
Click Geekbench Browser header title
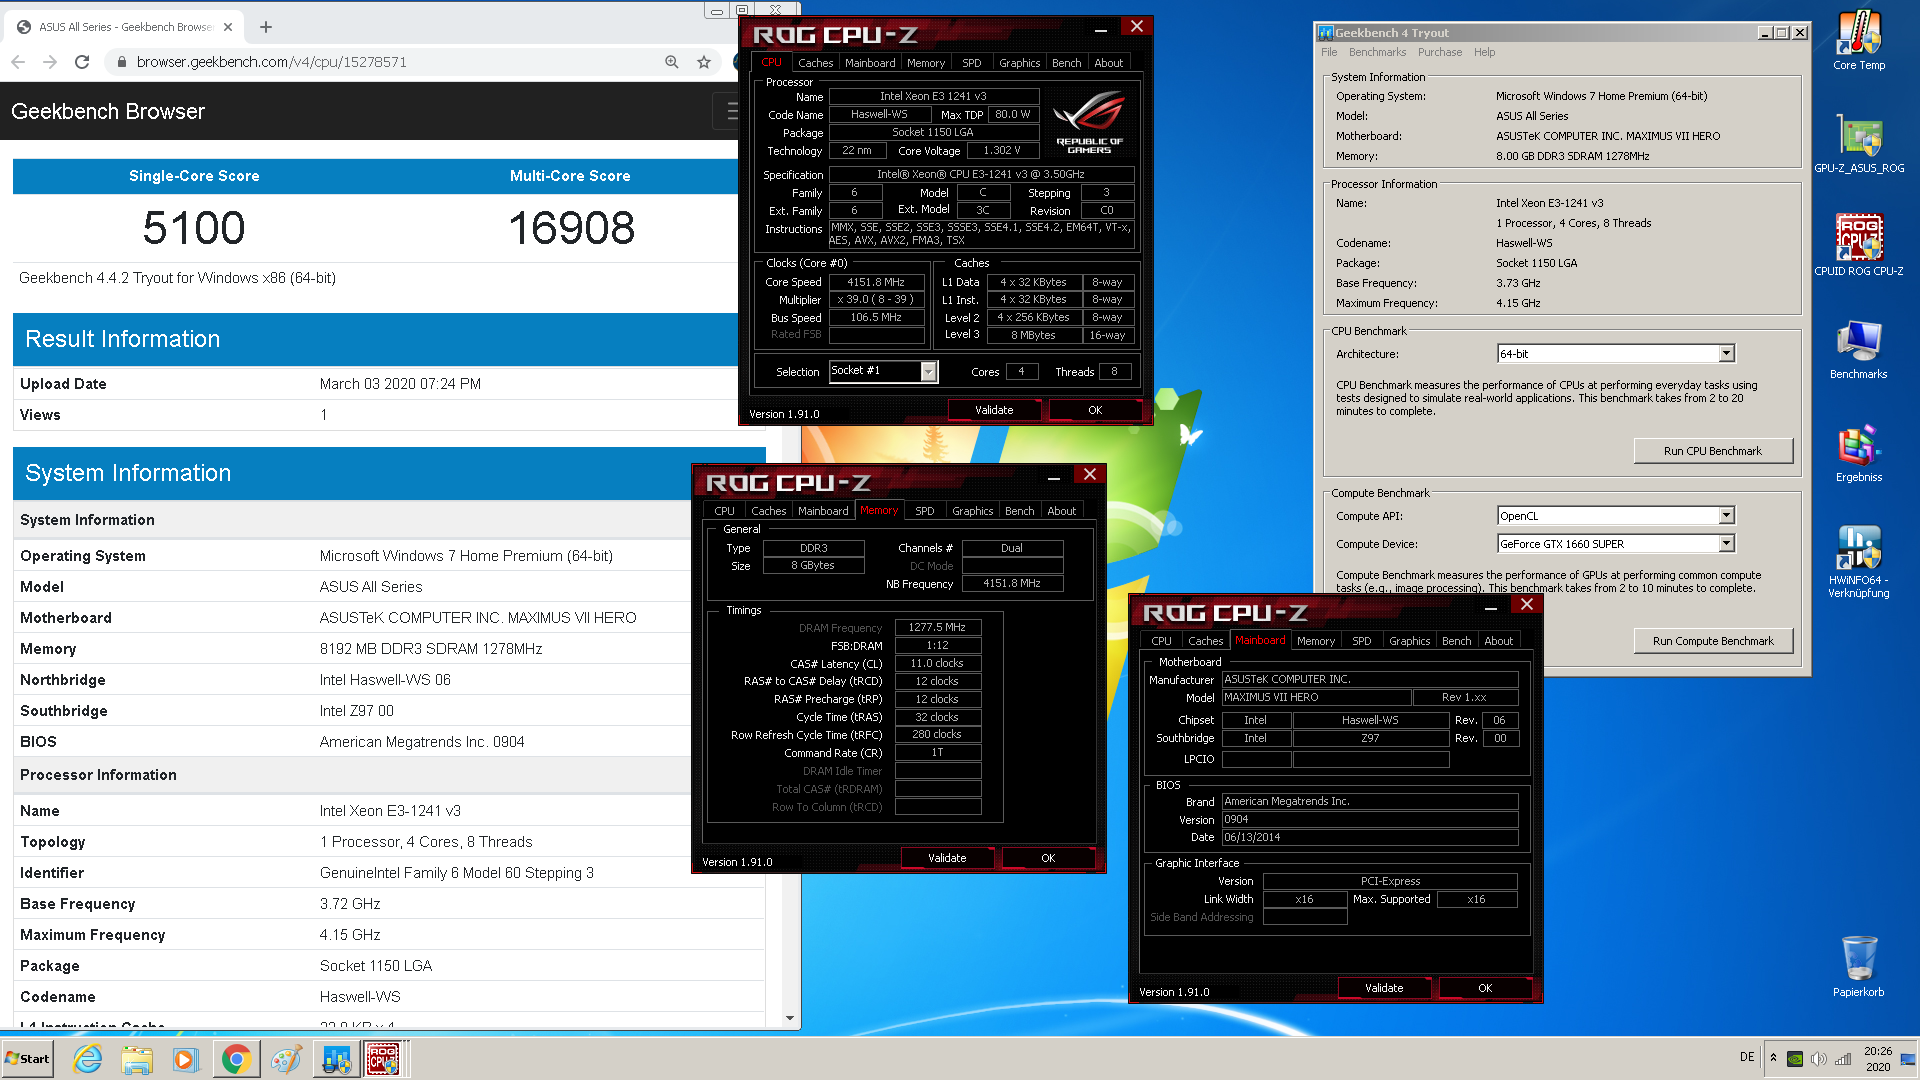(108, 111)
